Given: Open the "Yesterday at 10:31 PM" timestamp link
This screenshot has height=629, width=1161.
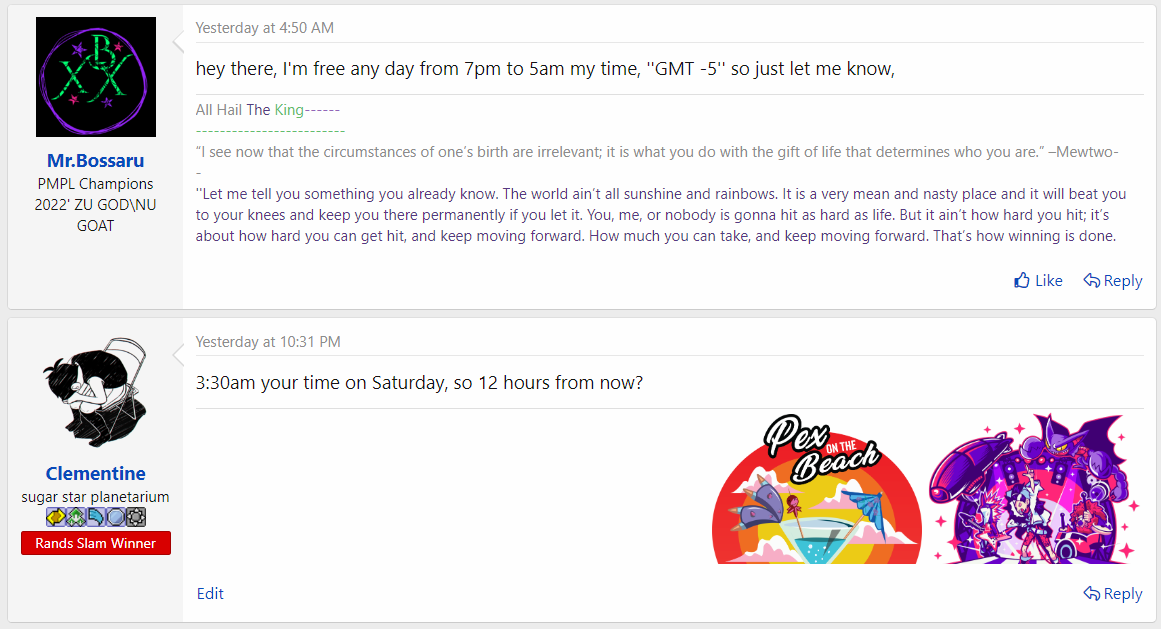Looking at the screenshot, I should 268,342.
